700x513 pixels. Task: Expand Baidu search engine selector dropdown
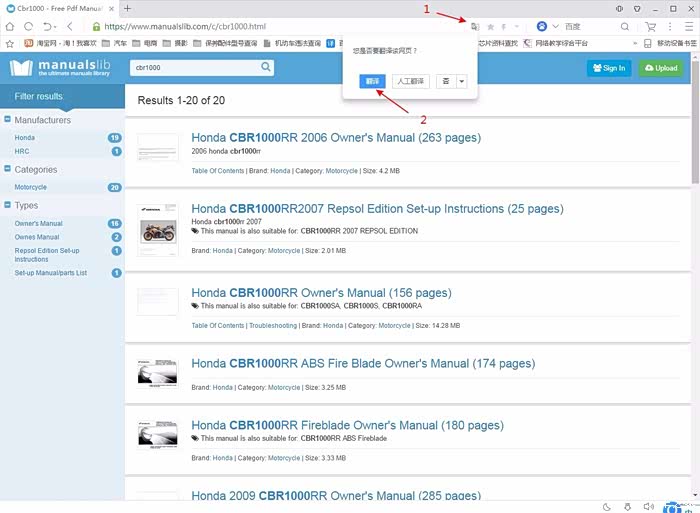click(x=555, y=27)
